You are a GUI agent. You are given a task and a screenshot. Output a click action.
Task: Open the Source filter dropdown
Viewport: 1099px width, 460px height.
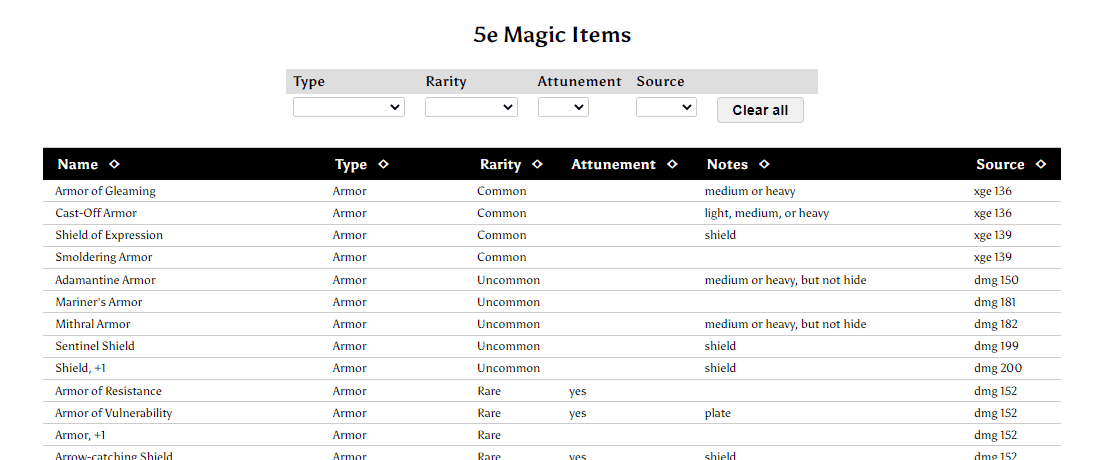tap(667, 107)
